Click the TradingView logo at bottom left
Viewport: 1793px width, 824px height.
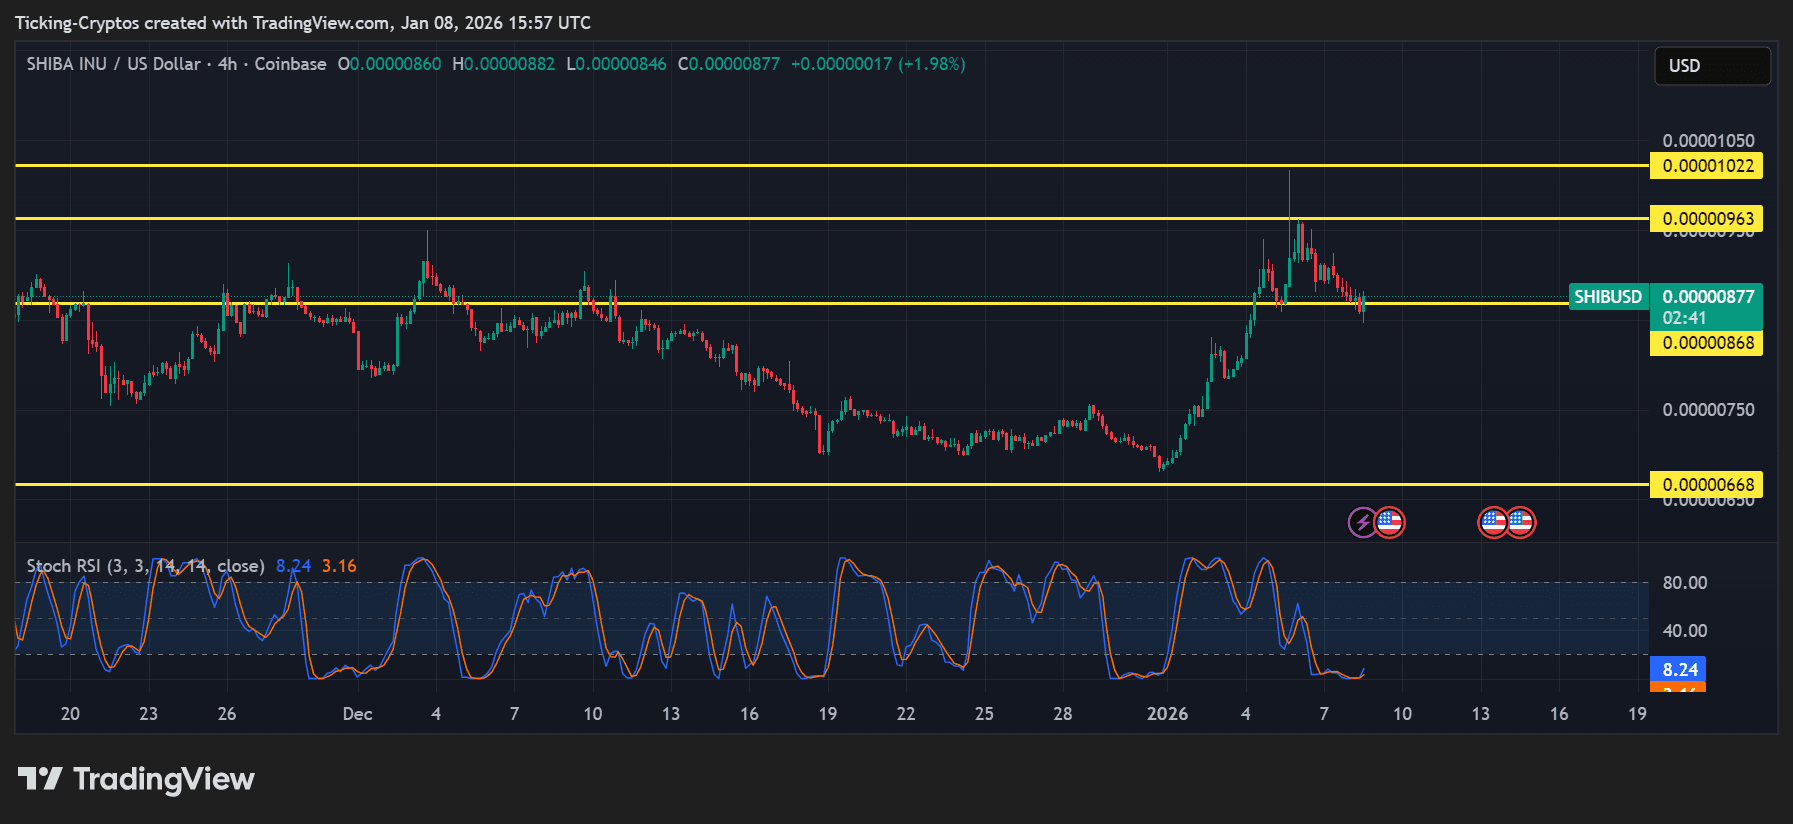(136, 779)
